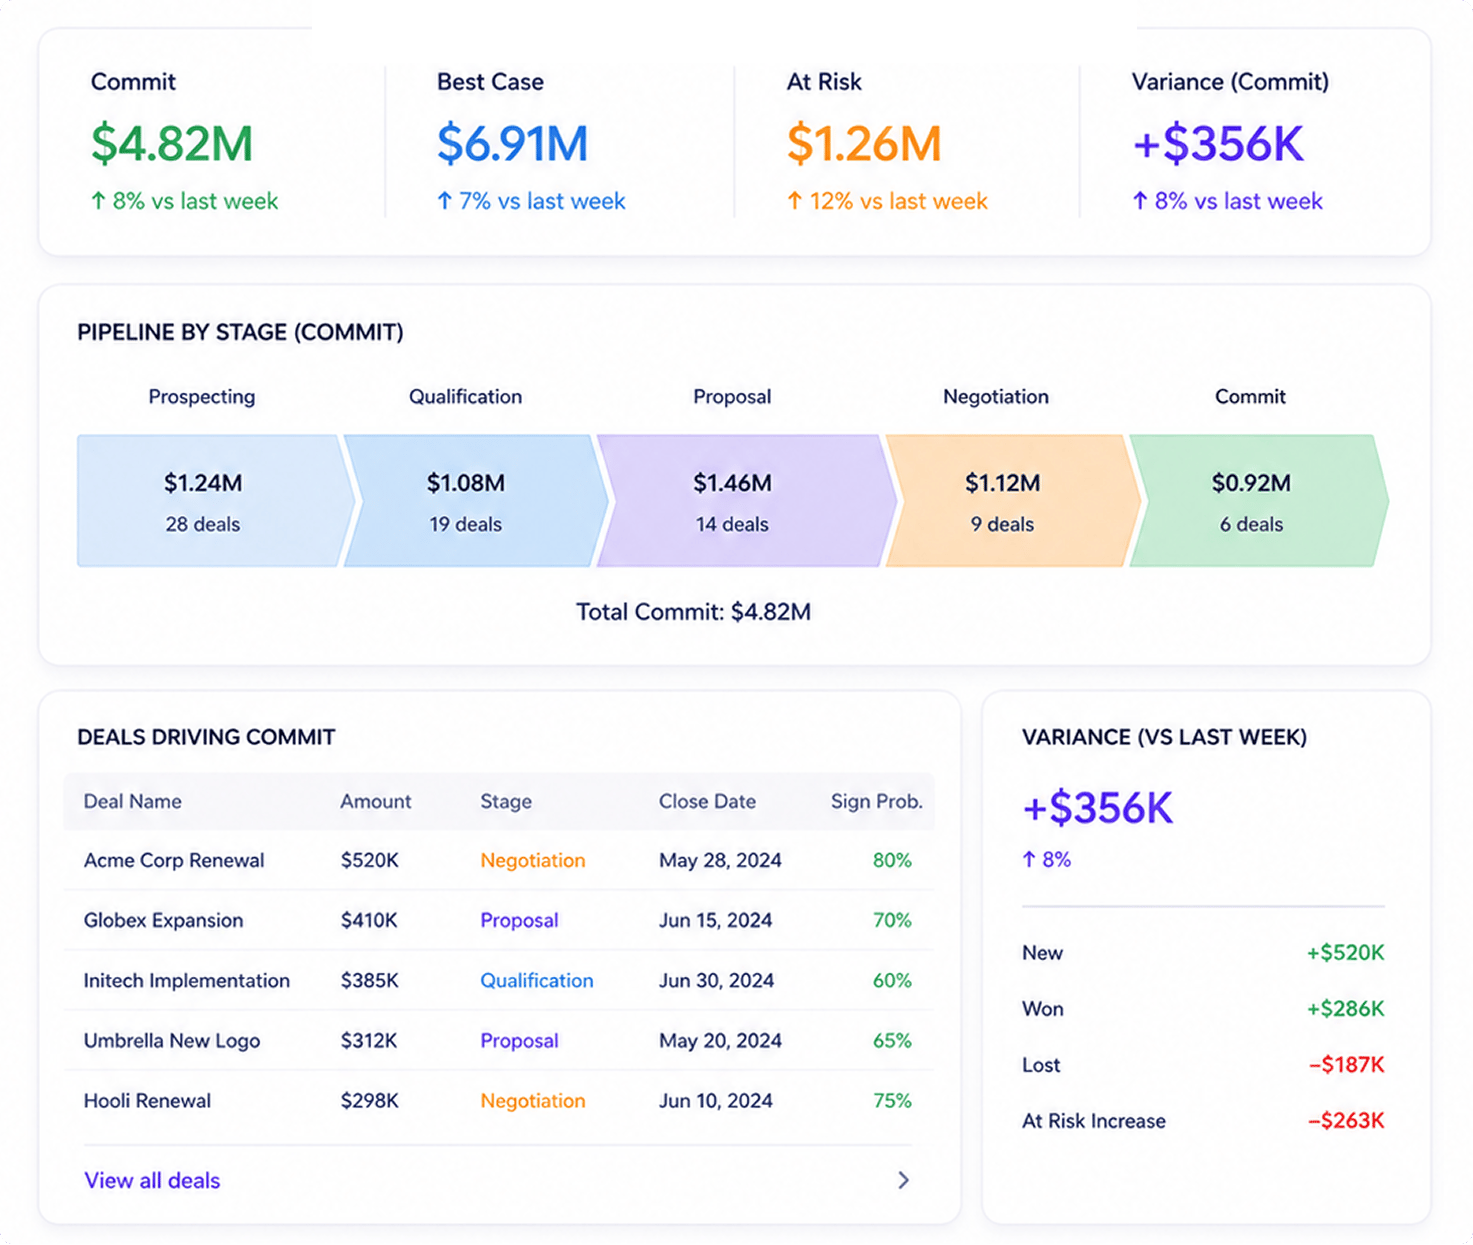The width and height of the screenshot is (1473, 1245).
Task: Select the Negotiation stage block with 9 deals
Action: (x=1013, y=501)
